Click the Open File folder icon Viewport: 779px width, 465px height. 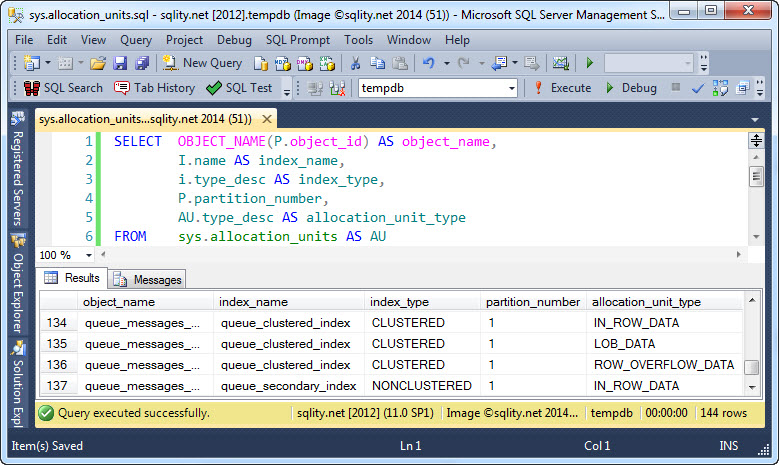click(x=98, y=63)
